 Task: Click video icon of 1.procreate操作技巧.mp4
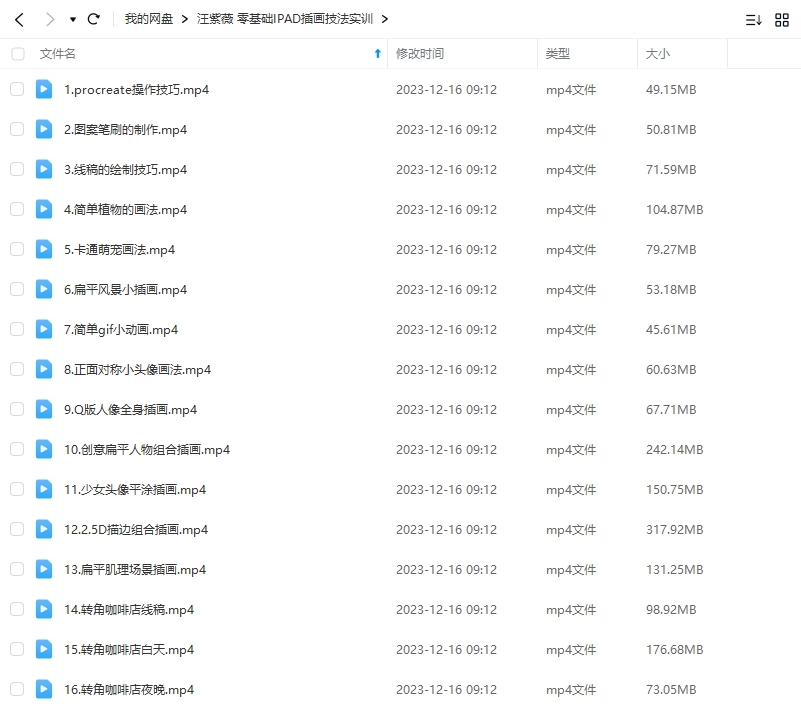click(44, 89)
